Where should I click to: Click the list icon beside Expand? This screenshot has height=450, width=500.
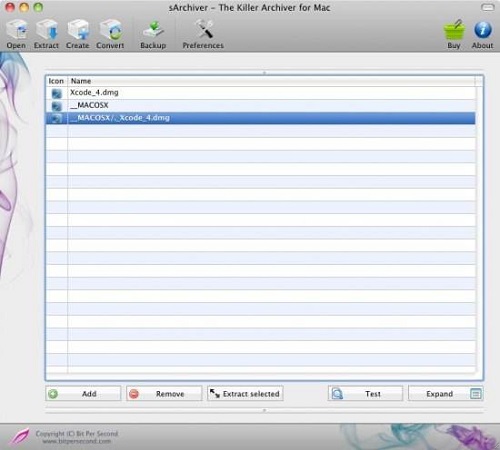click(x=476, y=394)
